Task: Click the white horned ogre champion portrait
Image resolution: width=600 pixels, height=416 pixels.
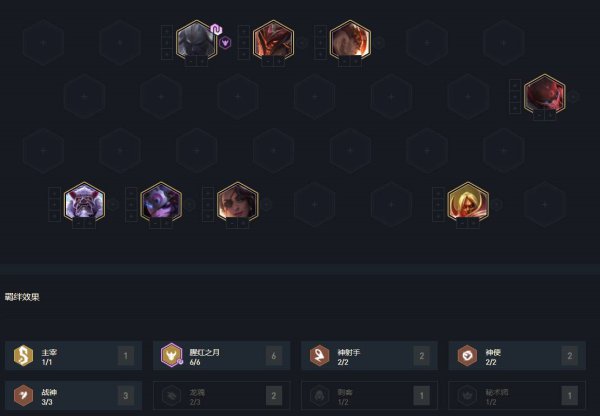Action: 84,202
